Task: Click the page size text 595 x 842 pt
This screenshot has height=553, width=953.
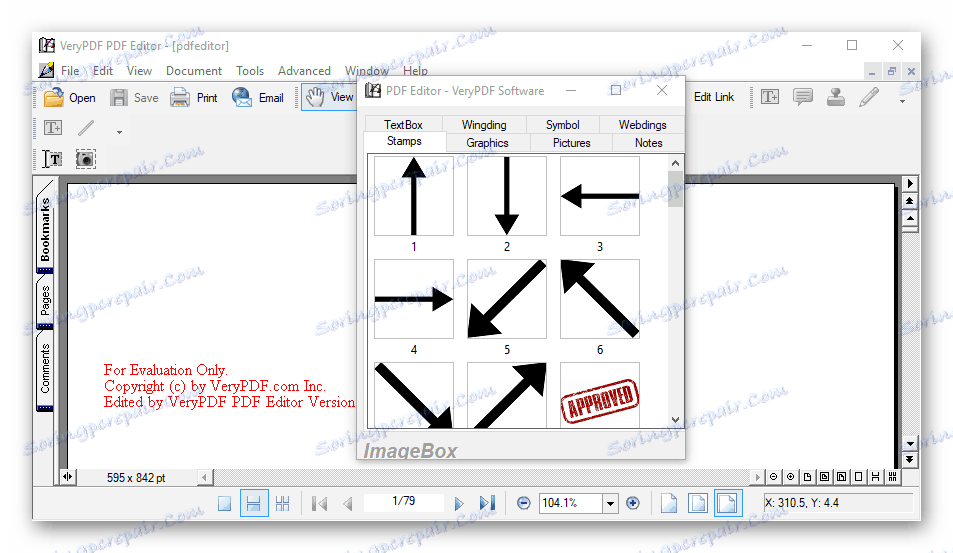Action: tap(136, 478)
